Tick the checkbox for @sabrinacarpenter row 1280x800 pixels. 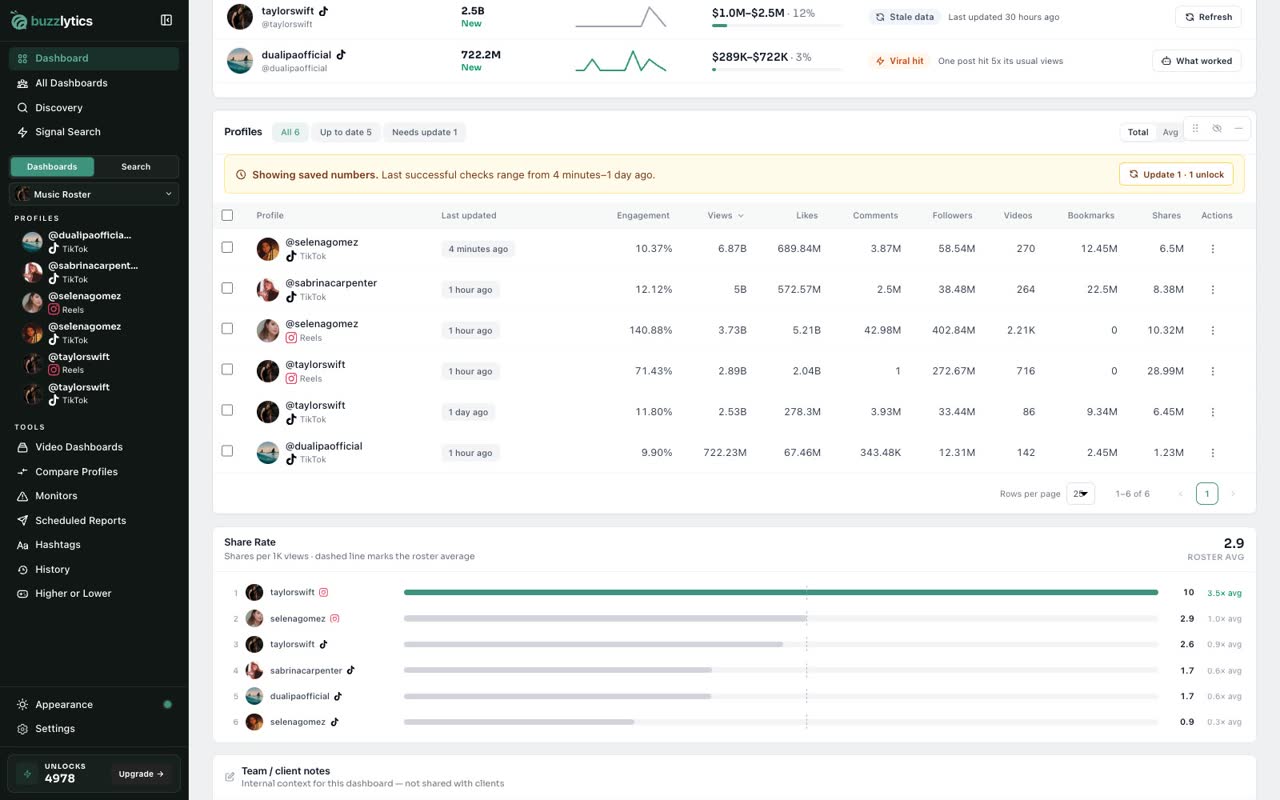tap(227, 288)
